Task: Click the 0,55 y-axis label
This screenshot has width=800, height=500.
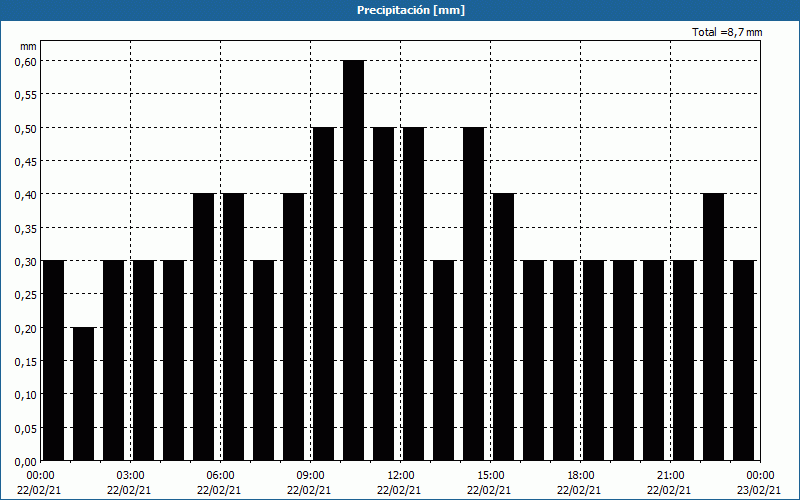Action: point(26,94)
